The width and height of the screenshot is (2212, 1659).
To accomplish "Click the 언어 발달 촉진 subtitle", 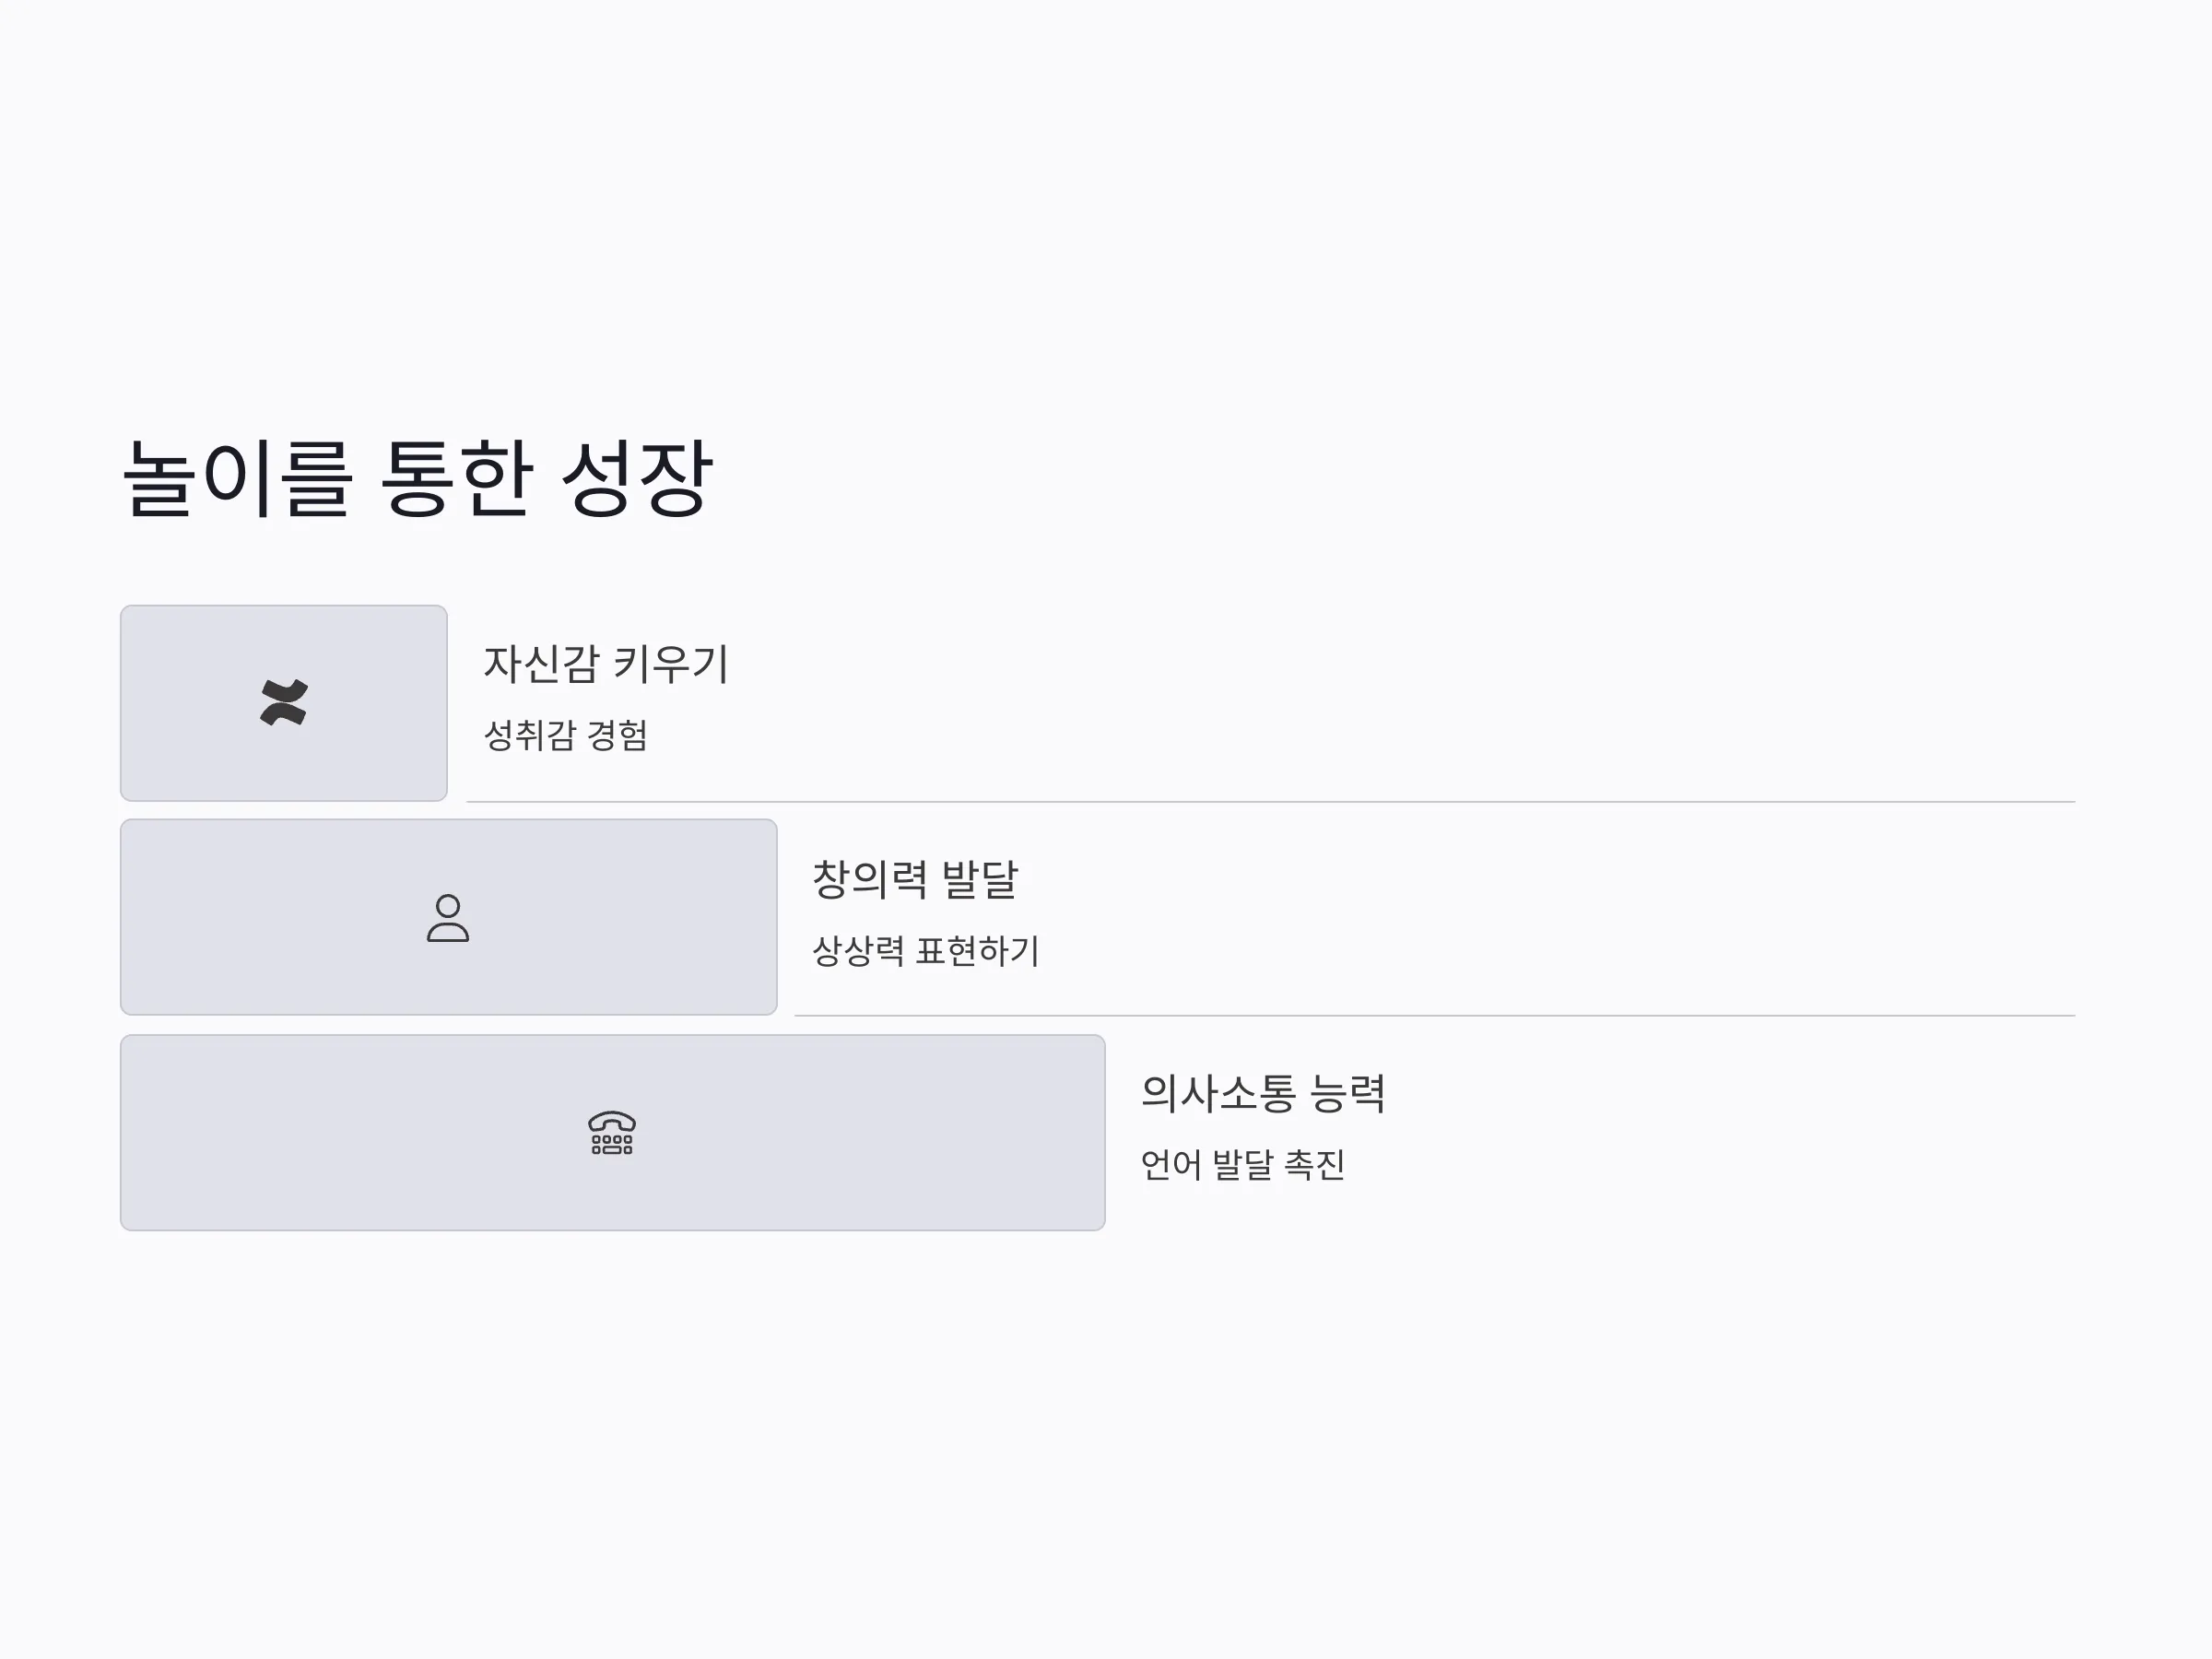I will 1243,1164.
